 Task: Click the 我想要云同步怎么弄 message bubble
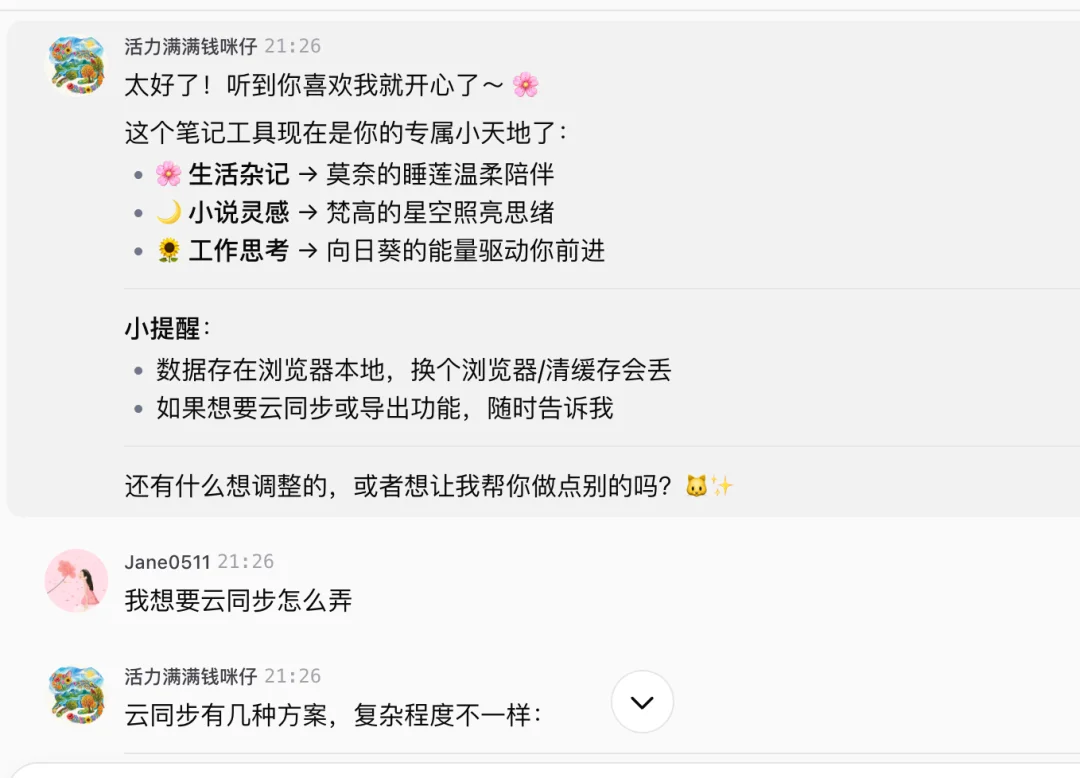(239, 600)
